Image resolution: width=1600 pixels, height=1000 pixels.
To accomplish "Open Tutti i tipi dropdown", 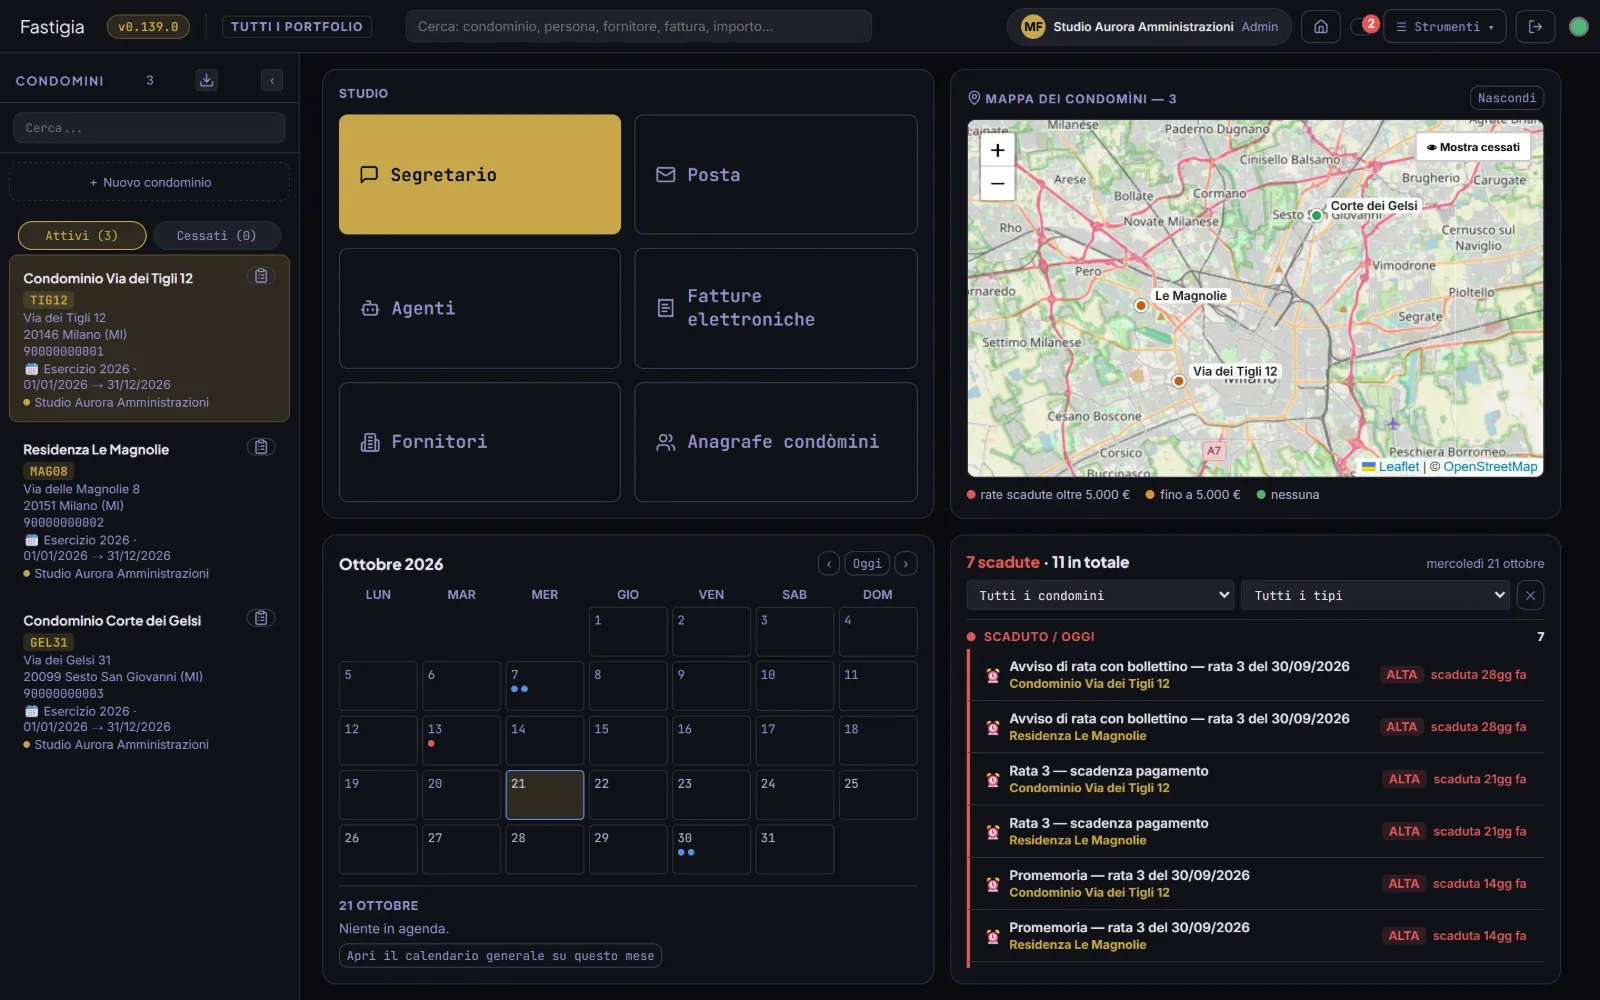I will click(x=1376, y=595).
